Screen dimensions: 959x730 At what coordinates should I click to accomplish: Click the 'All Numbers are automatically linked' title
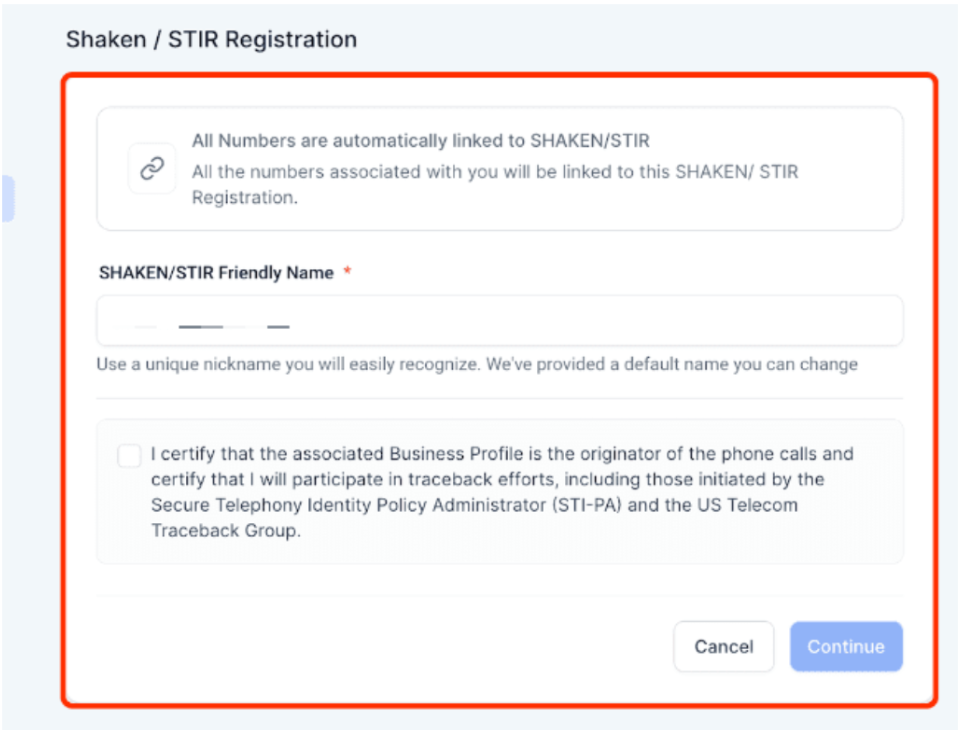tap(427, 141)
